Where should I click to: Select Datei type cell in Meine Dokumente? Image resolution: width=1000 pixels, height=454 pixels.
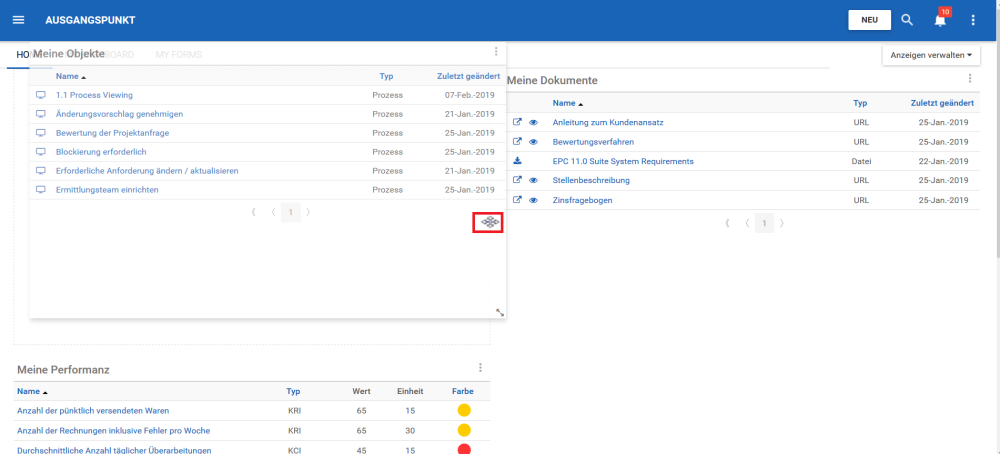[861, 161]
